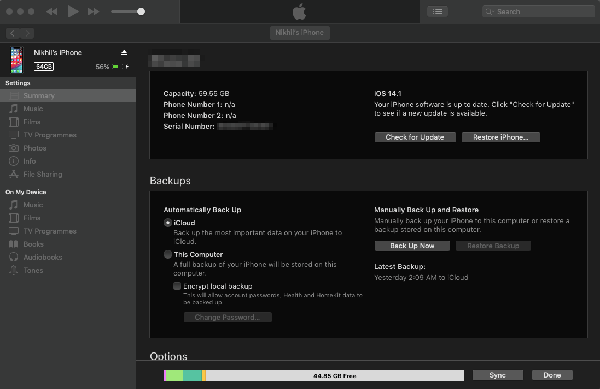The image size is (600, 389).
Task: Eject Nikhil's iPhone
Action: (124, 52)
